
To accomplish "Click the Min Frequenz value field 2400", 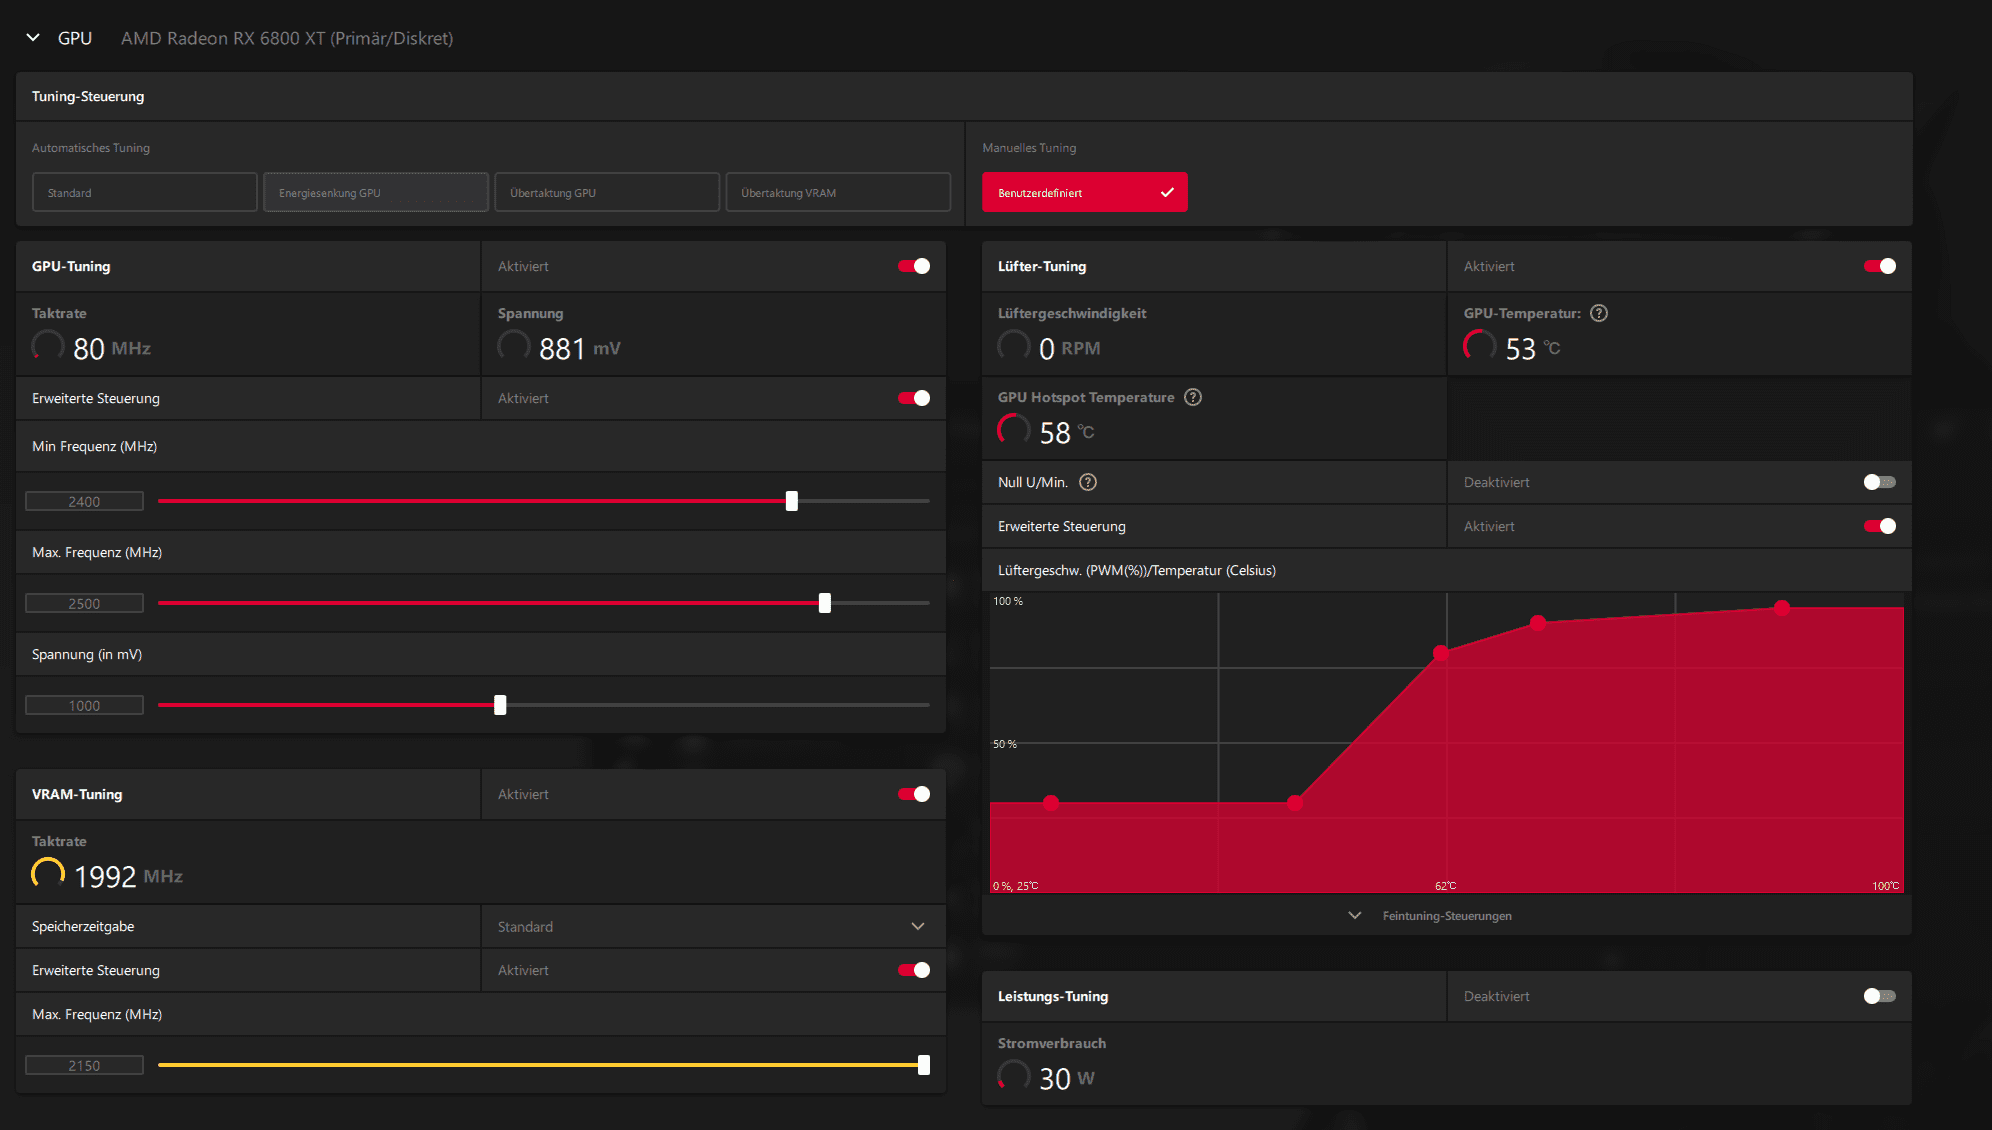I will click(84, 502).
